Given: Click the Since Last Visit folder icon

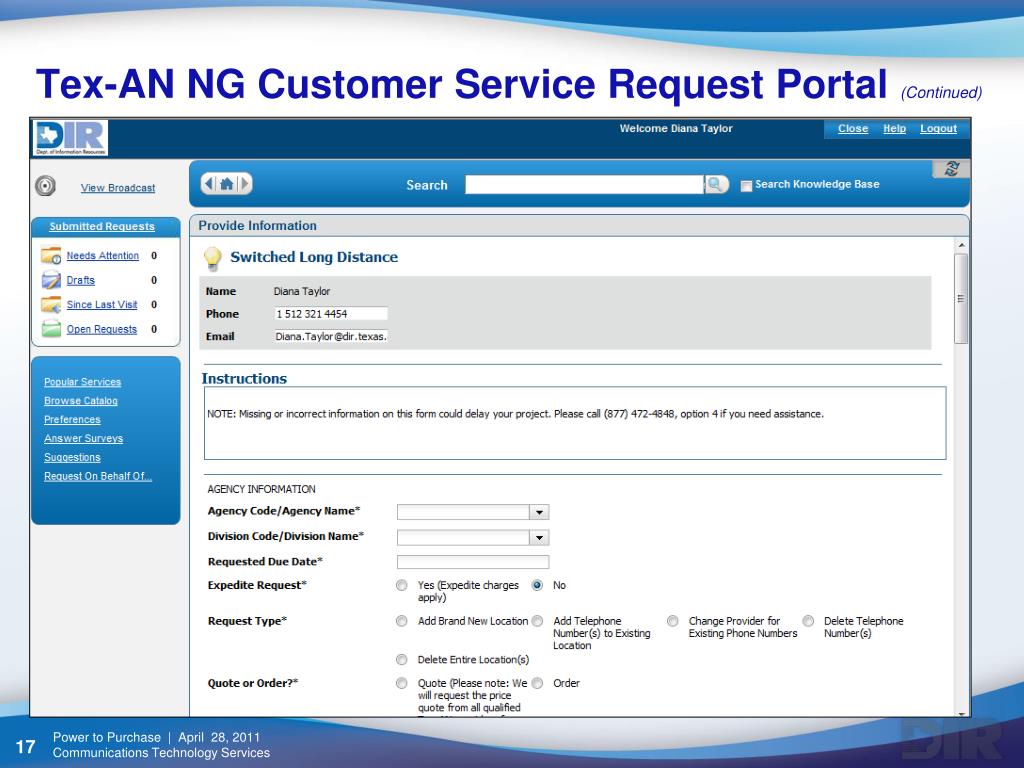Looking at the screenshot, I should [x=51, y=304].
